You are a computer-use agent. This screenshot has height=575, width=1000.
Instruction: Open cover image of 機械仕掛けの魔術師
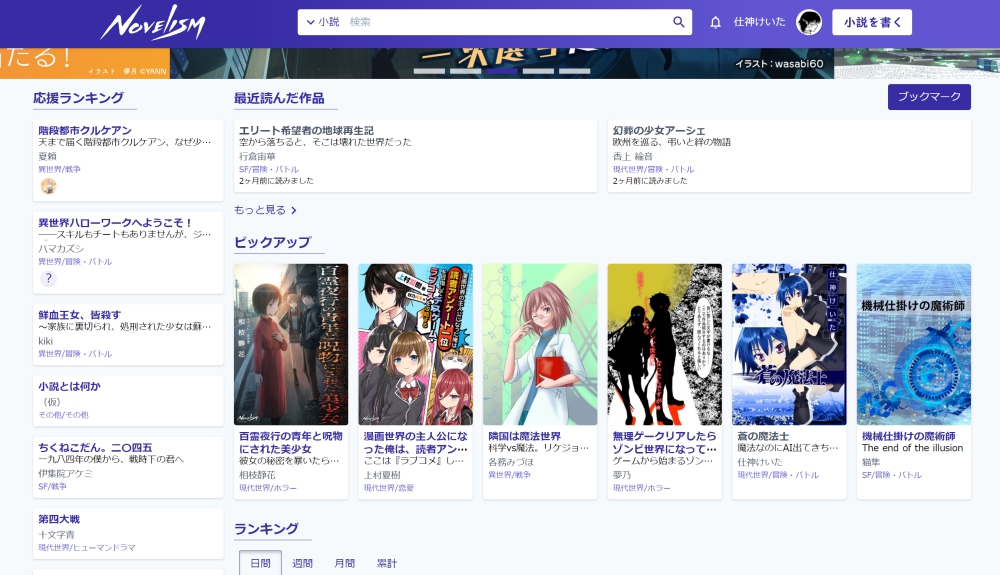pyautogui.click(x=914, y=344)
